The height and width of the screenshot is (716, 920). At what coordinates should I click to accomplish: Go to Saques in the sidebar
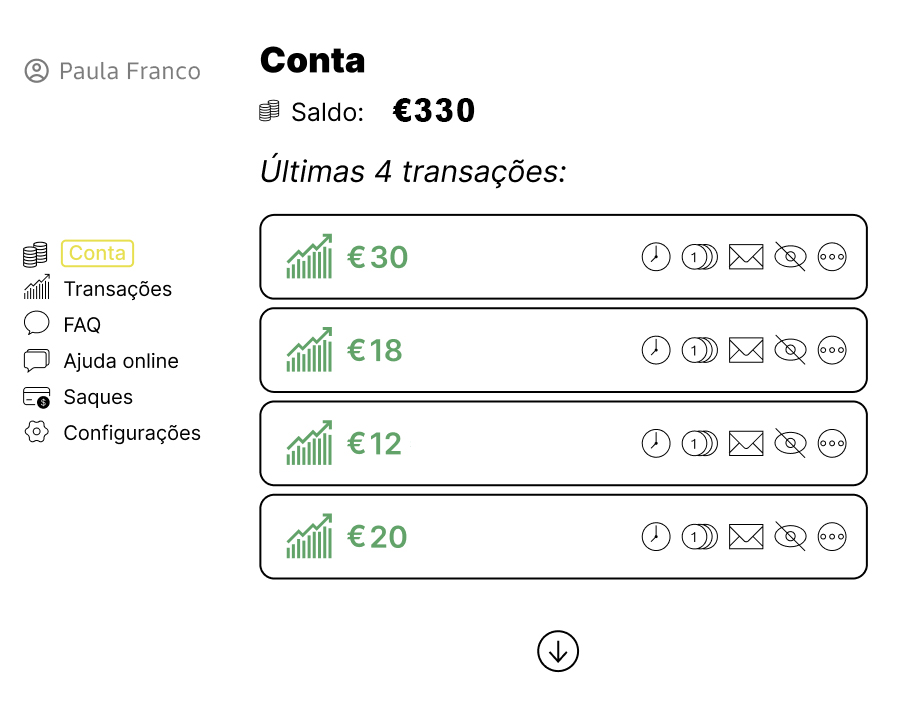(x=98, y=397)
